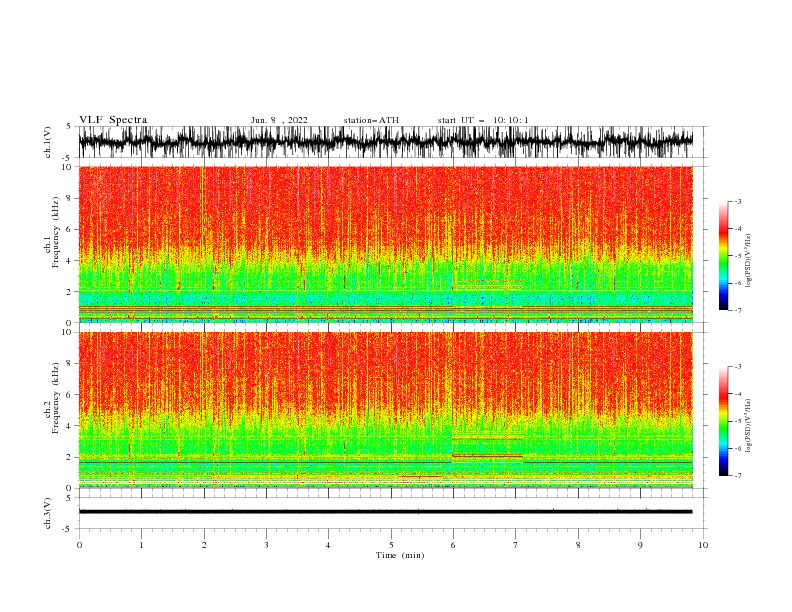The width and height of the screenshot is (792, 612).
Task: Click inside the ch.2 spectrogram panel
Action: [385, 410]
